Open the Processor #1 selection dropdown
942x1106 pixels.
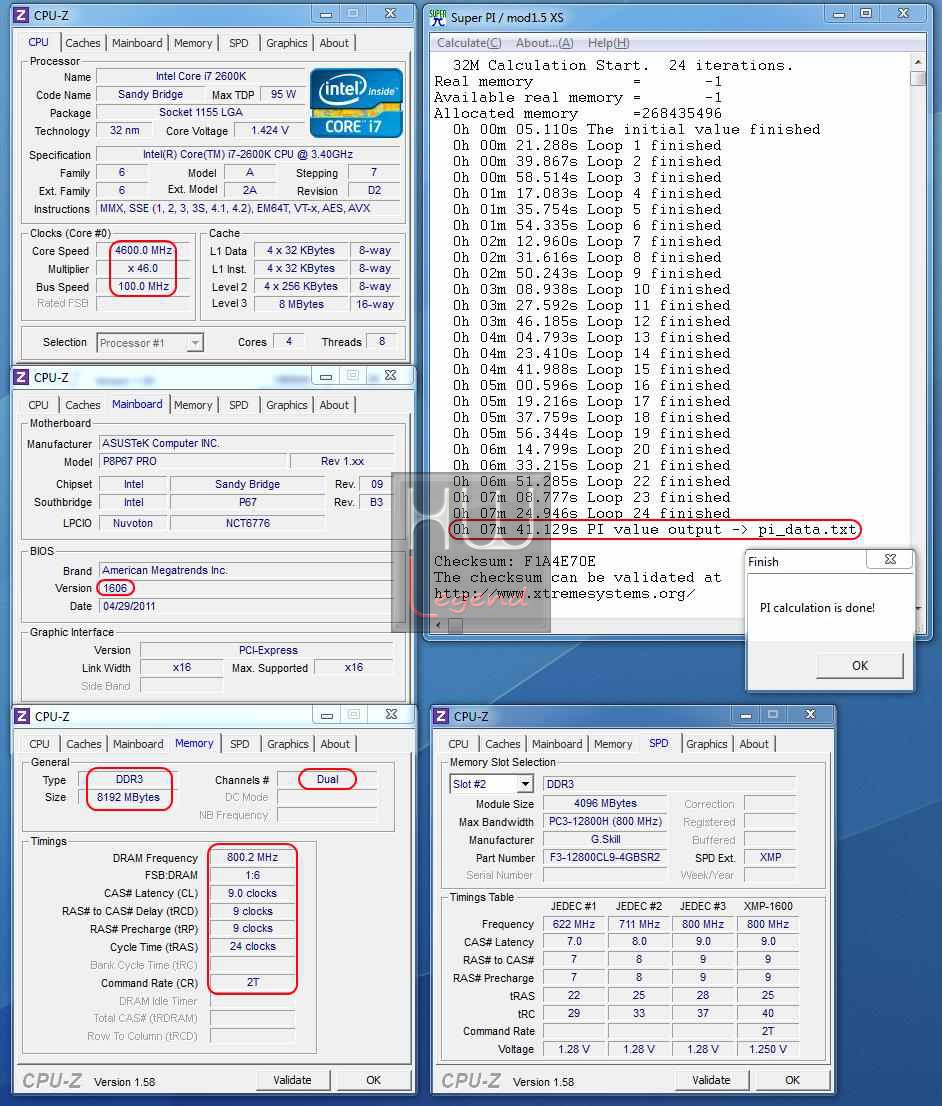pos(195,343)
